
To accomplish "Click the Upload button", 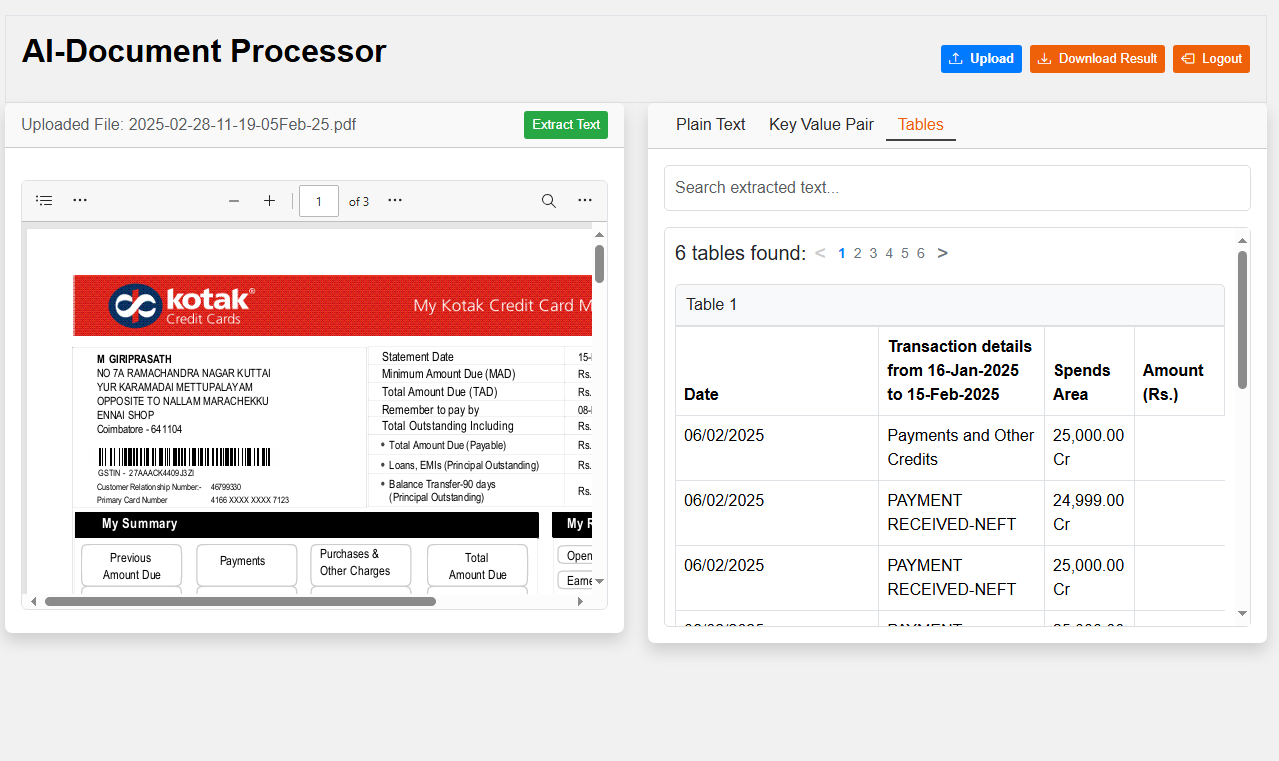I will point(981,59).
